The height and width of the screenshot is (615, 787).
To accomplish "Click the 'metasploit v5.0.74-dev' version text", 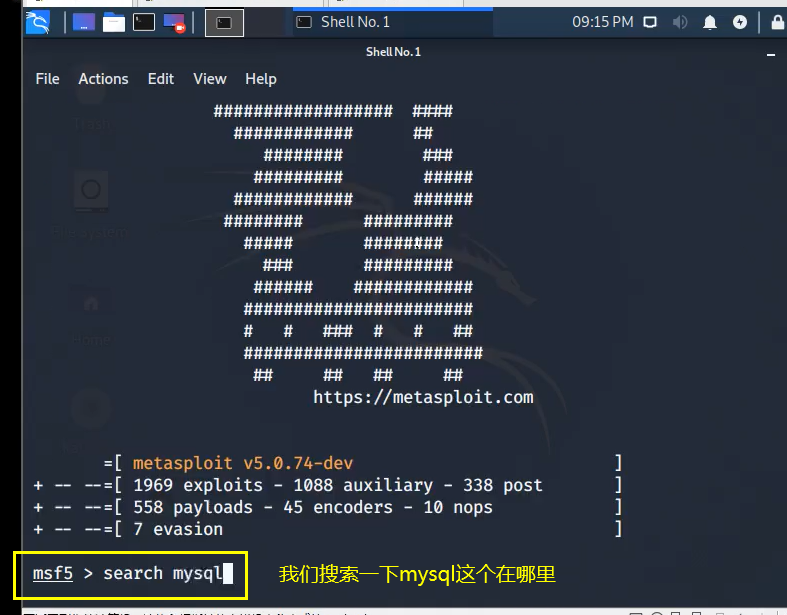I will click(x=243, y=463).
